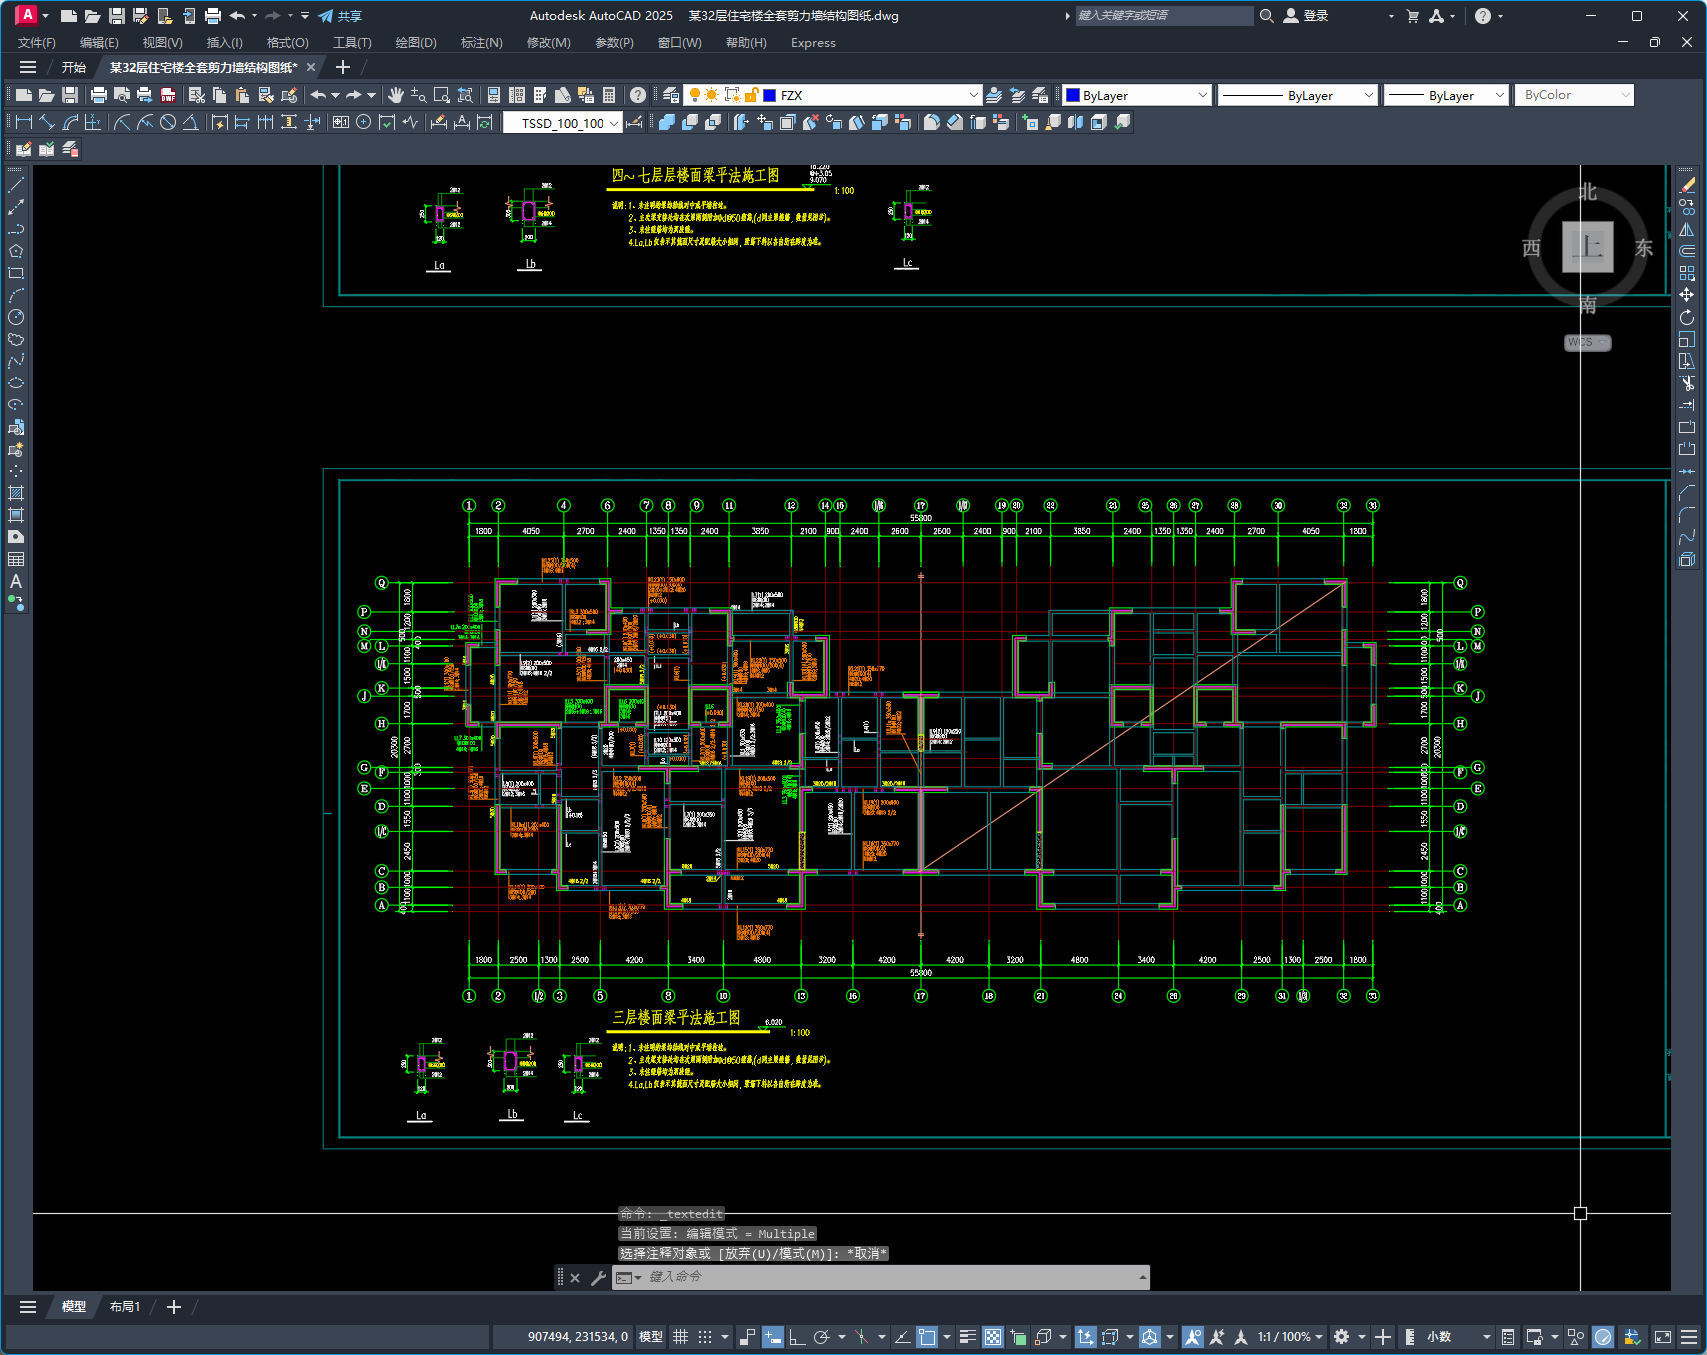Select the Mirror modify tool
The height and width of the screenshot is (1355, 1707).
(1687, 229)
